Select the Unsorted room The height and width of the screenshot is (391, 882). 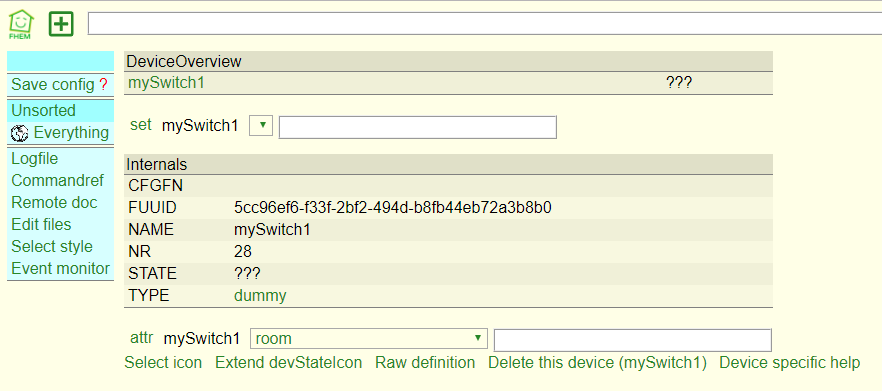43,110
